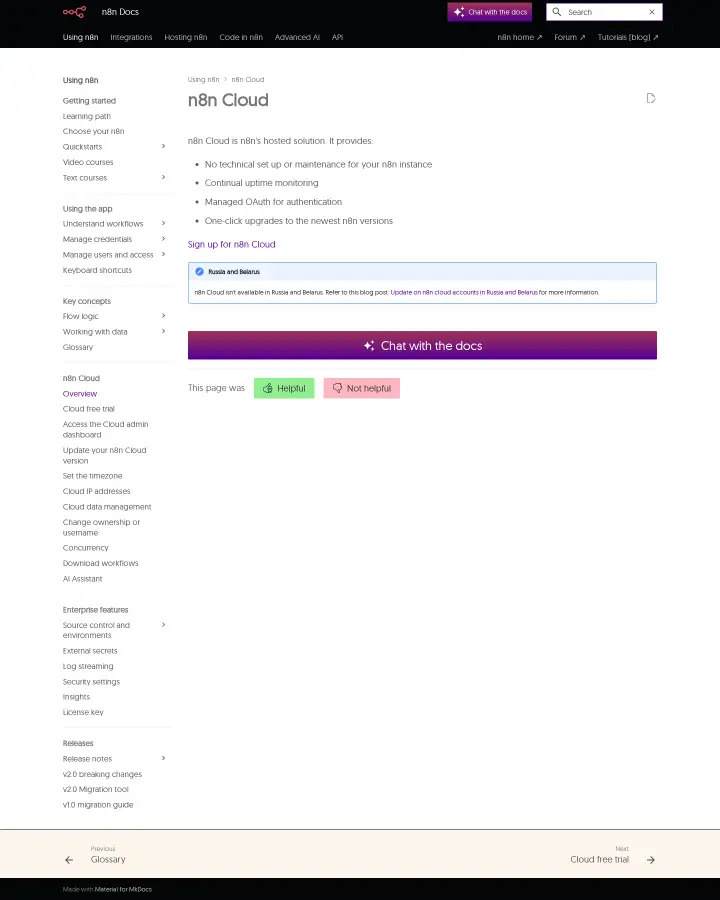Open the Forum external link
This screenshot has width=720, height=900.
coord(570,37)
